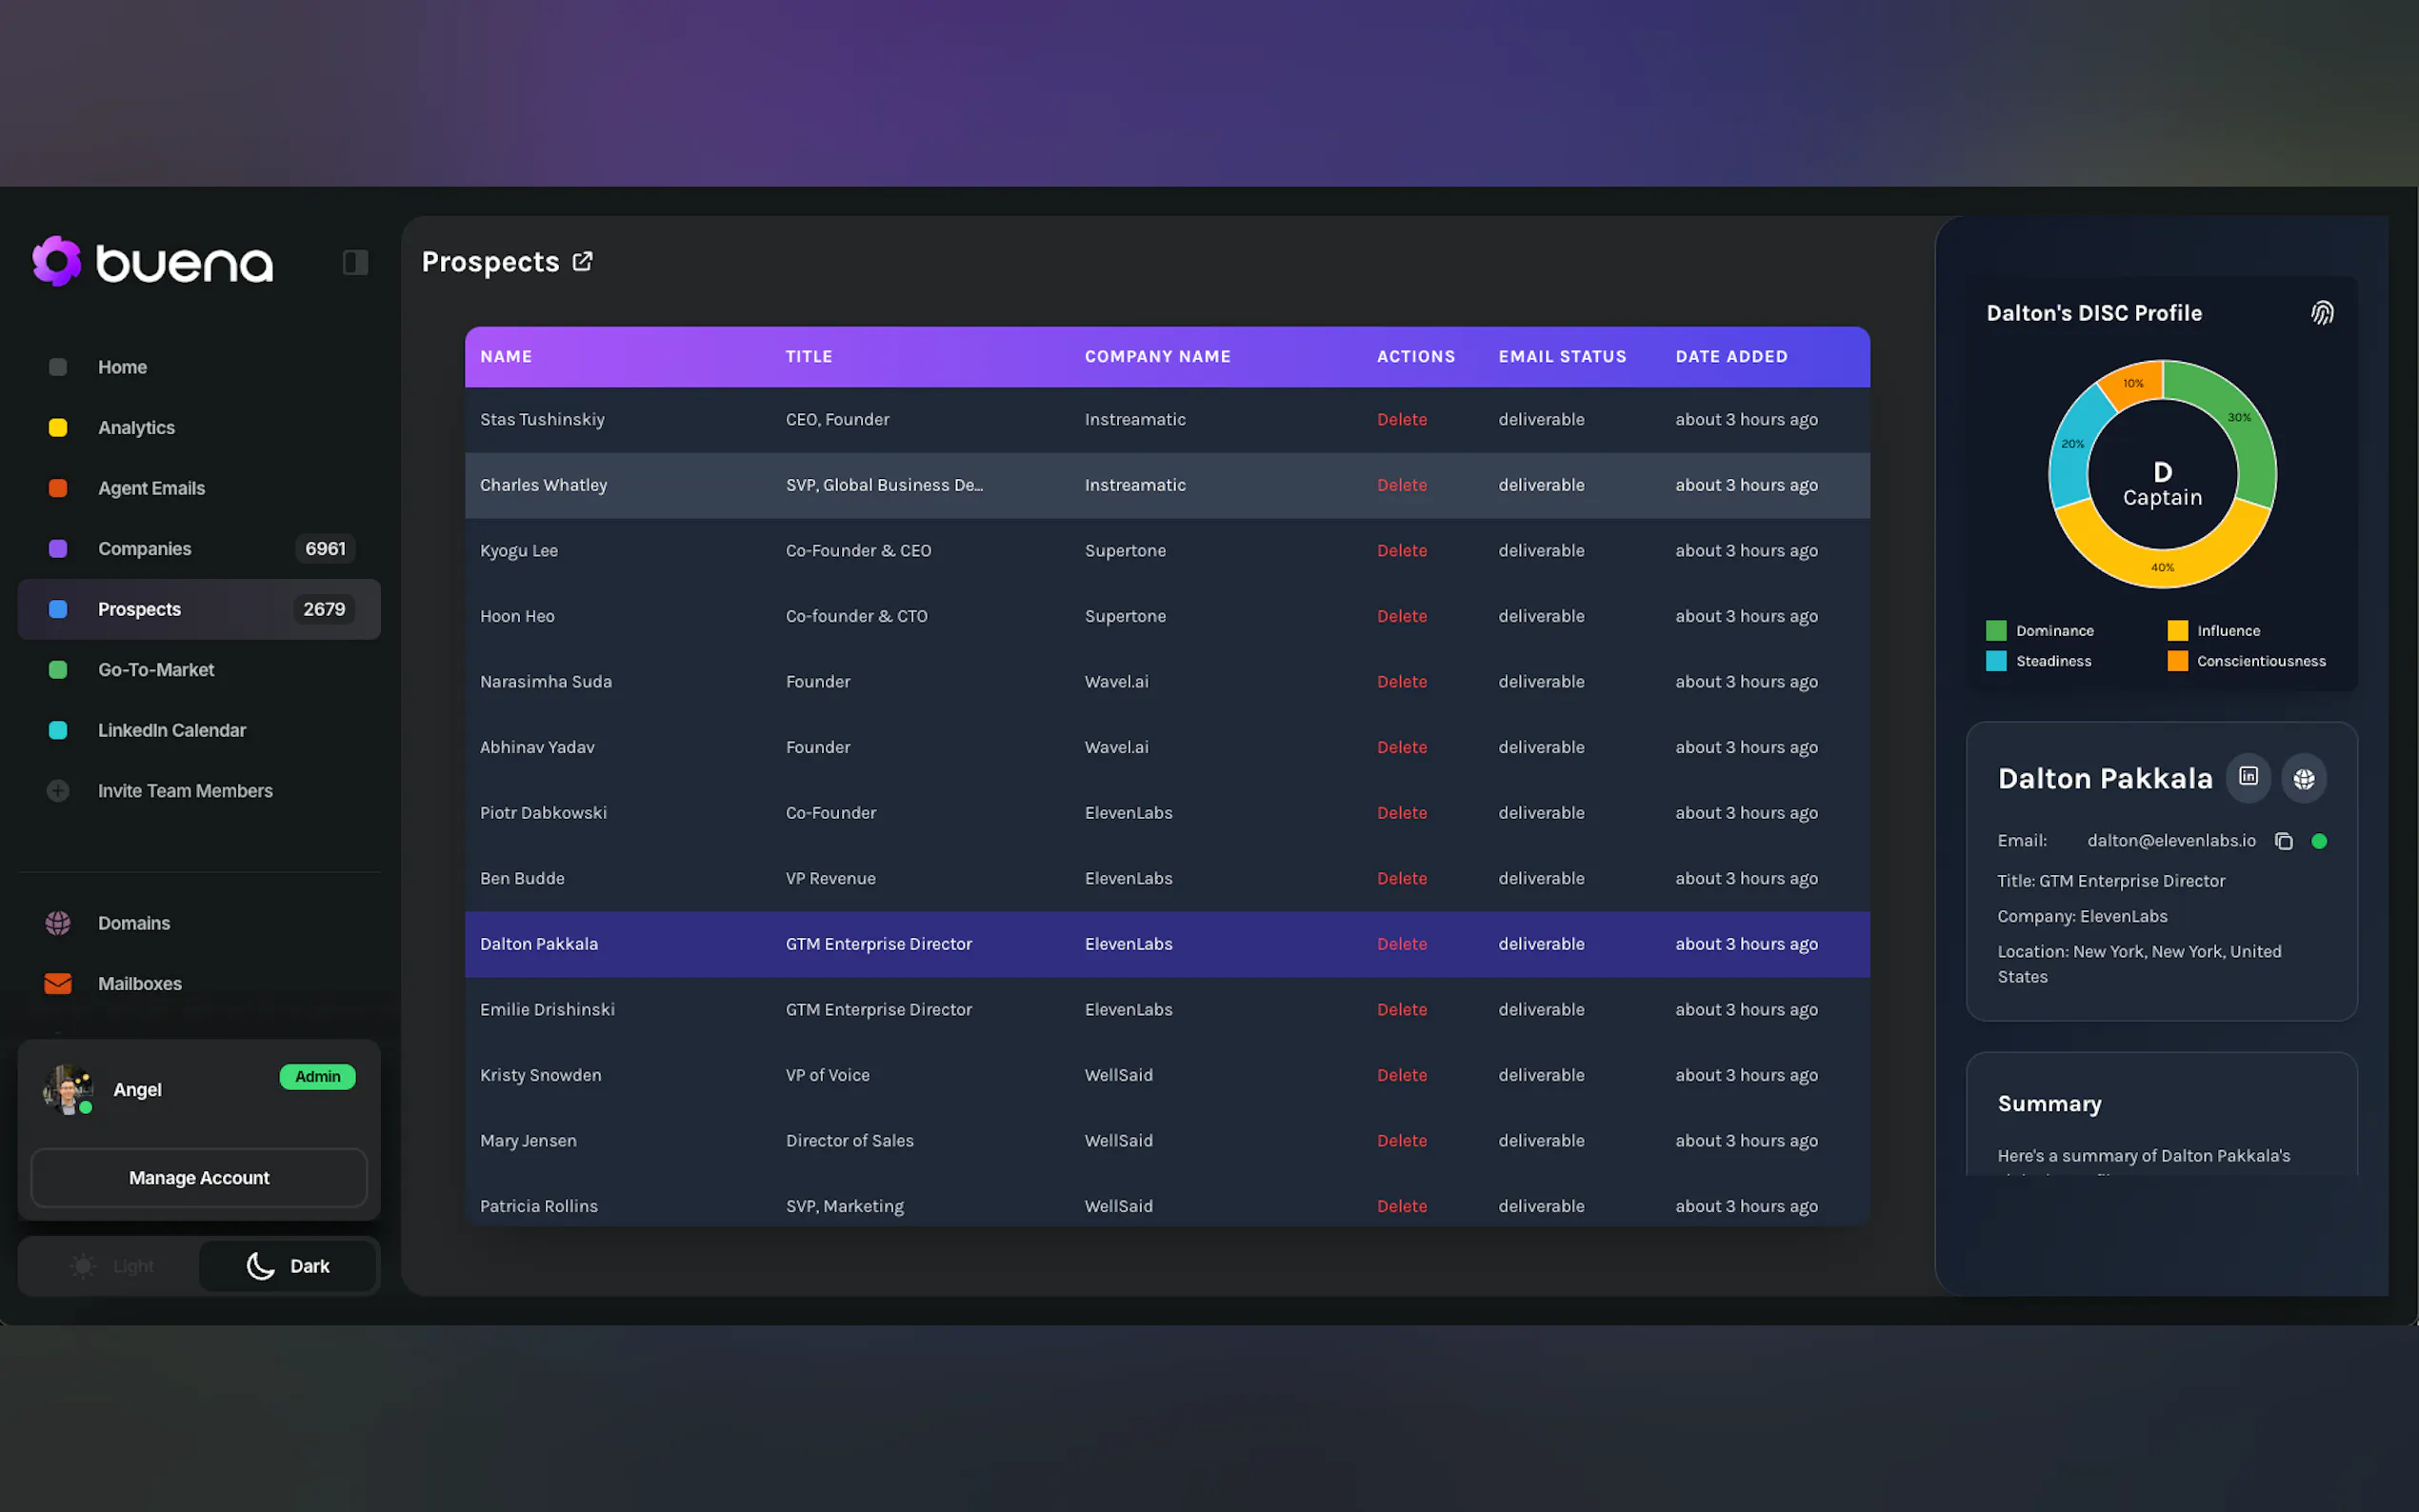Delete the Kyogu Lee prospect

click(x=1401, y=551)
